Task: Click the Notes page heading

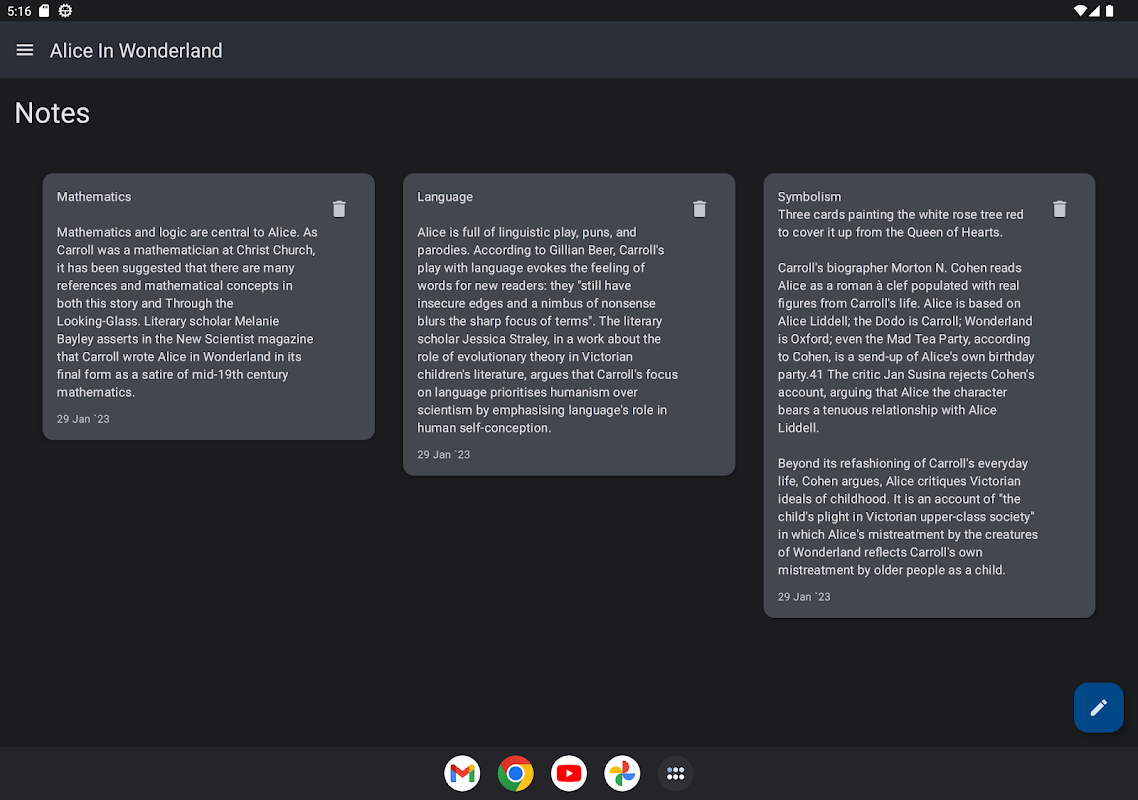Action: 52,113
